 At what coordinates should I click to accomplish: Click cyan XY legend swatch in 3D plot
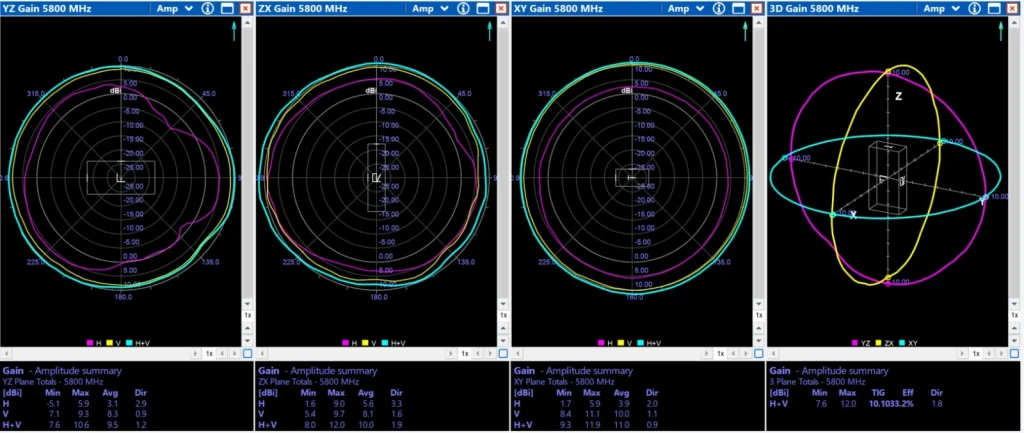tap(903, 343)
